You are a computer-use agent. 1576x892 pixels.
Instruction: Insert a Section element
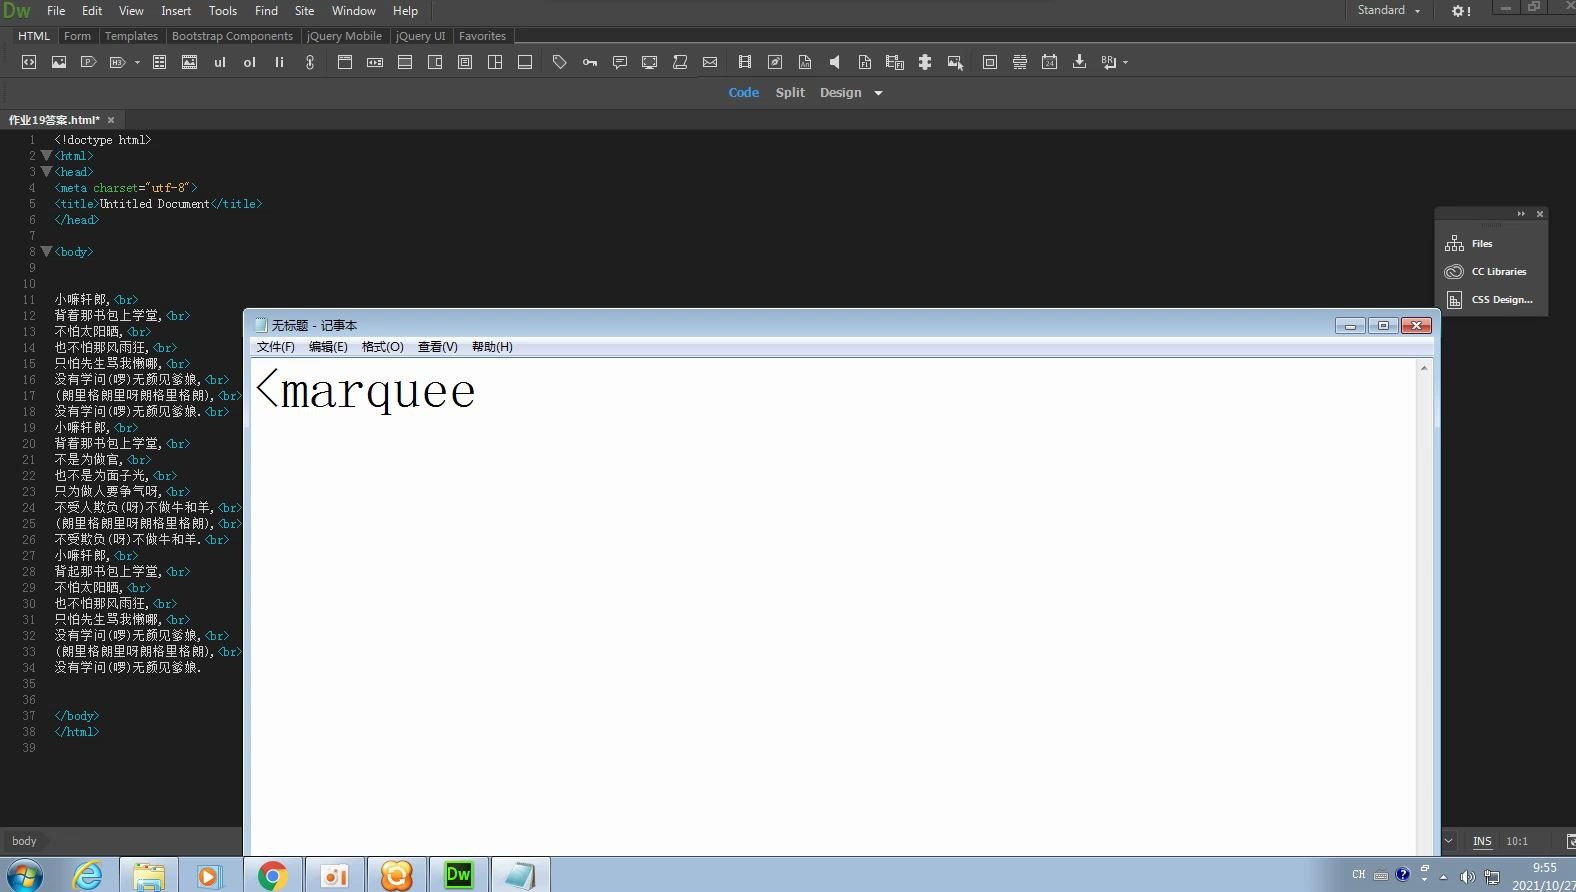(495, 62)
